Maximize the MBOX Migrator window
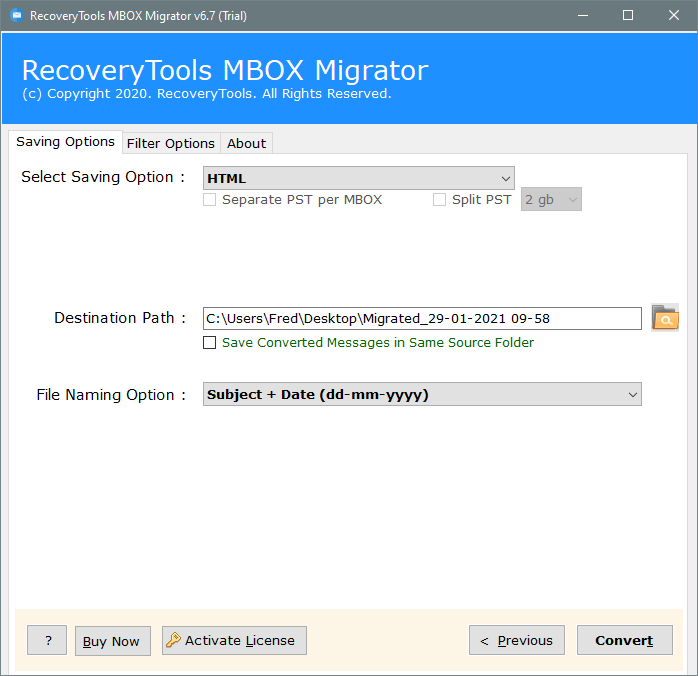Image resolution: width=698 pixels, height=676 pixels. 628,16
